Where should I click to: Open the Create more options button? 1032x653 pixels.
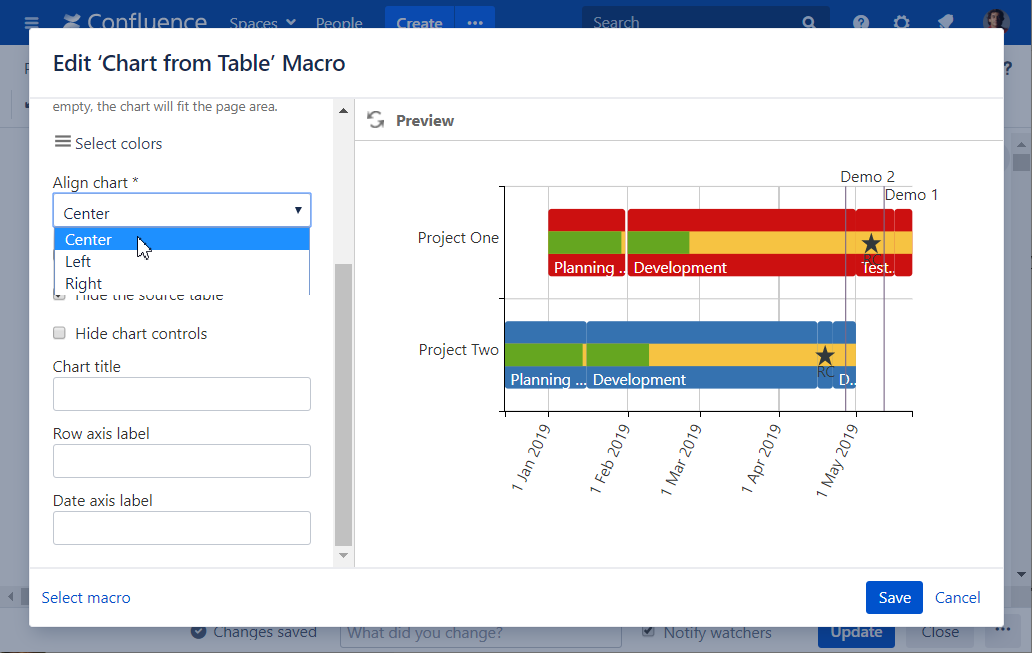click(475, 23)
